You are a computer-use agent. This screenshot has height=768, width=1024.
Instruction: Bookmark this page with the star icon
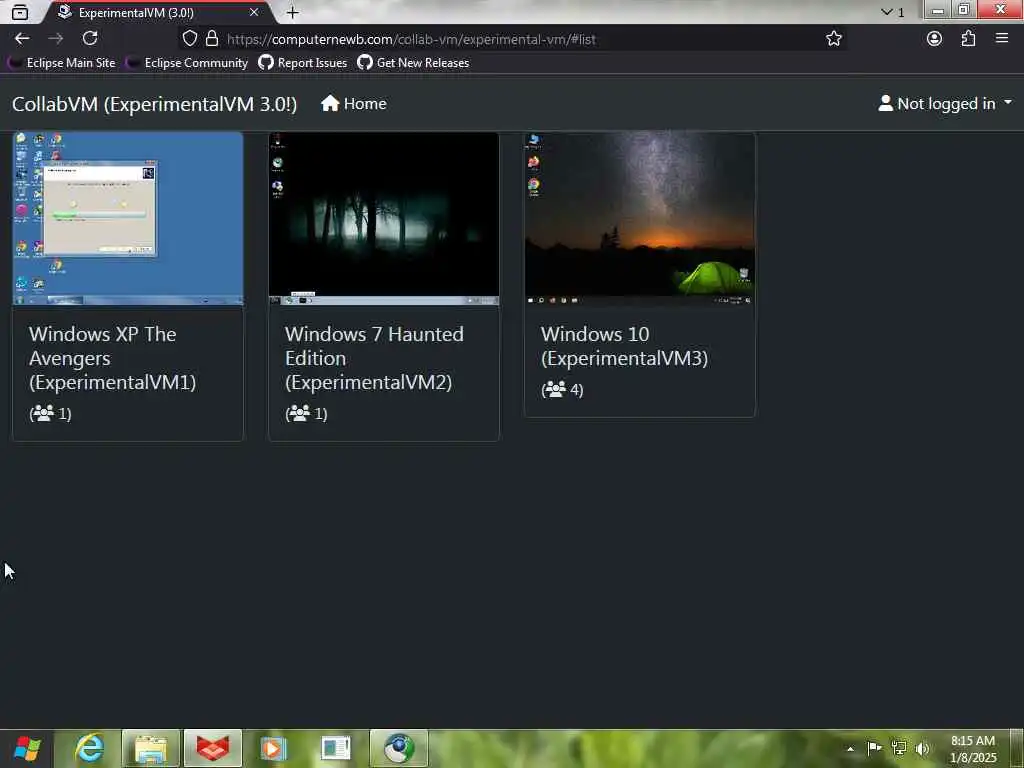point(834,39)
